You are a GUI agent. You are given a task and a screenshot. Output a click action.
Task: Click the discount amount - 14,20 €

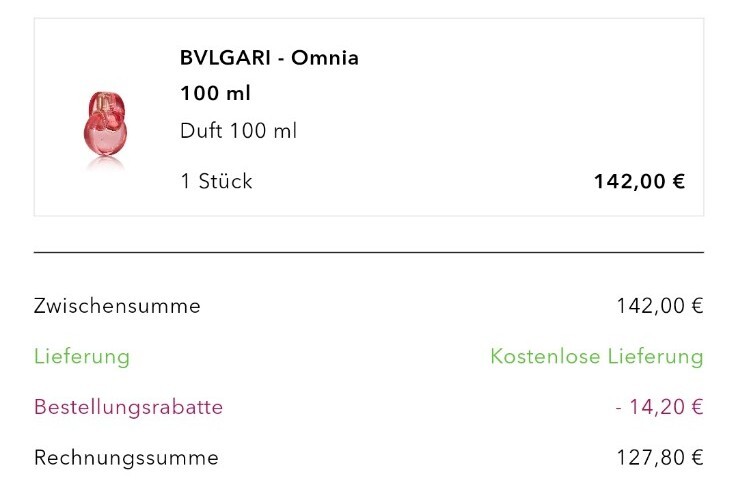tap(659, 407)
